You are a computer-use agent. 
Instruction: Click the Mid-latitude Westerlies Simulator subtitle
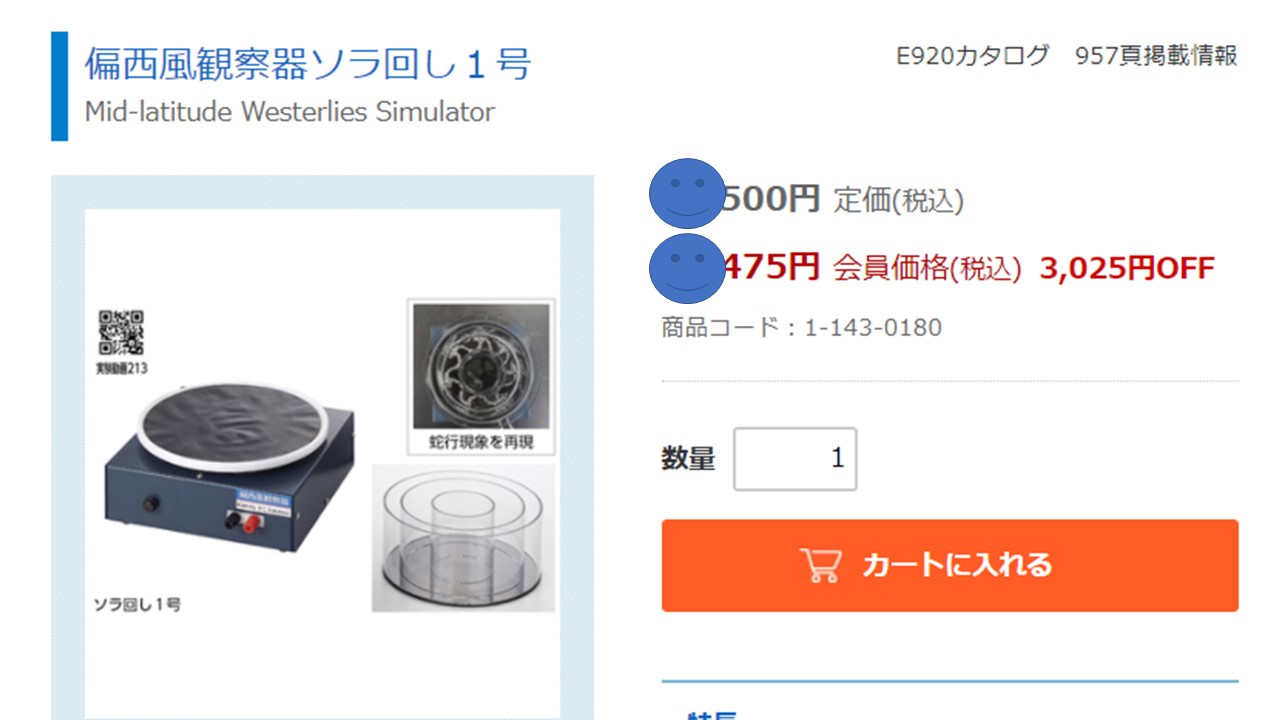[289, 112]
